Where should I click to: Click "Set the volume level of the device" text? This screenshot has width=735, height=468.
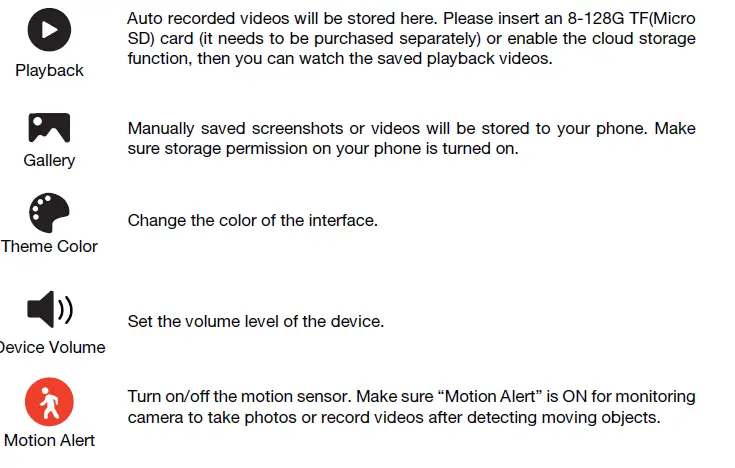tap(255, 322)
